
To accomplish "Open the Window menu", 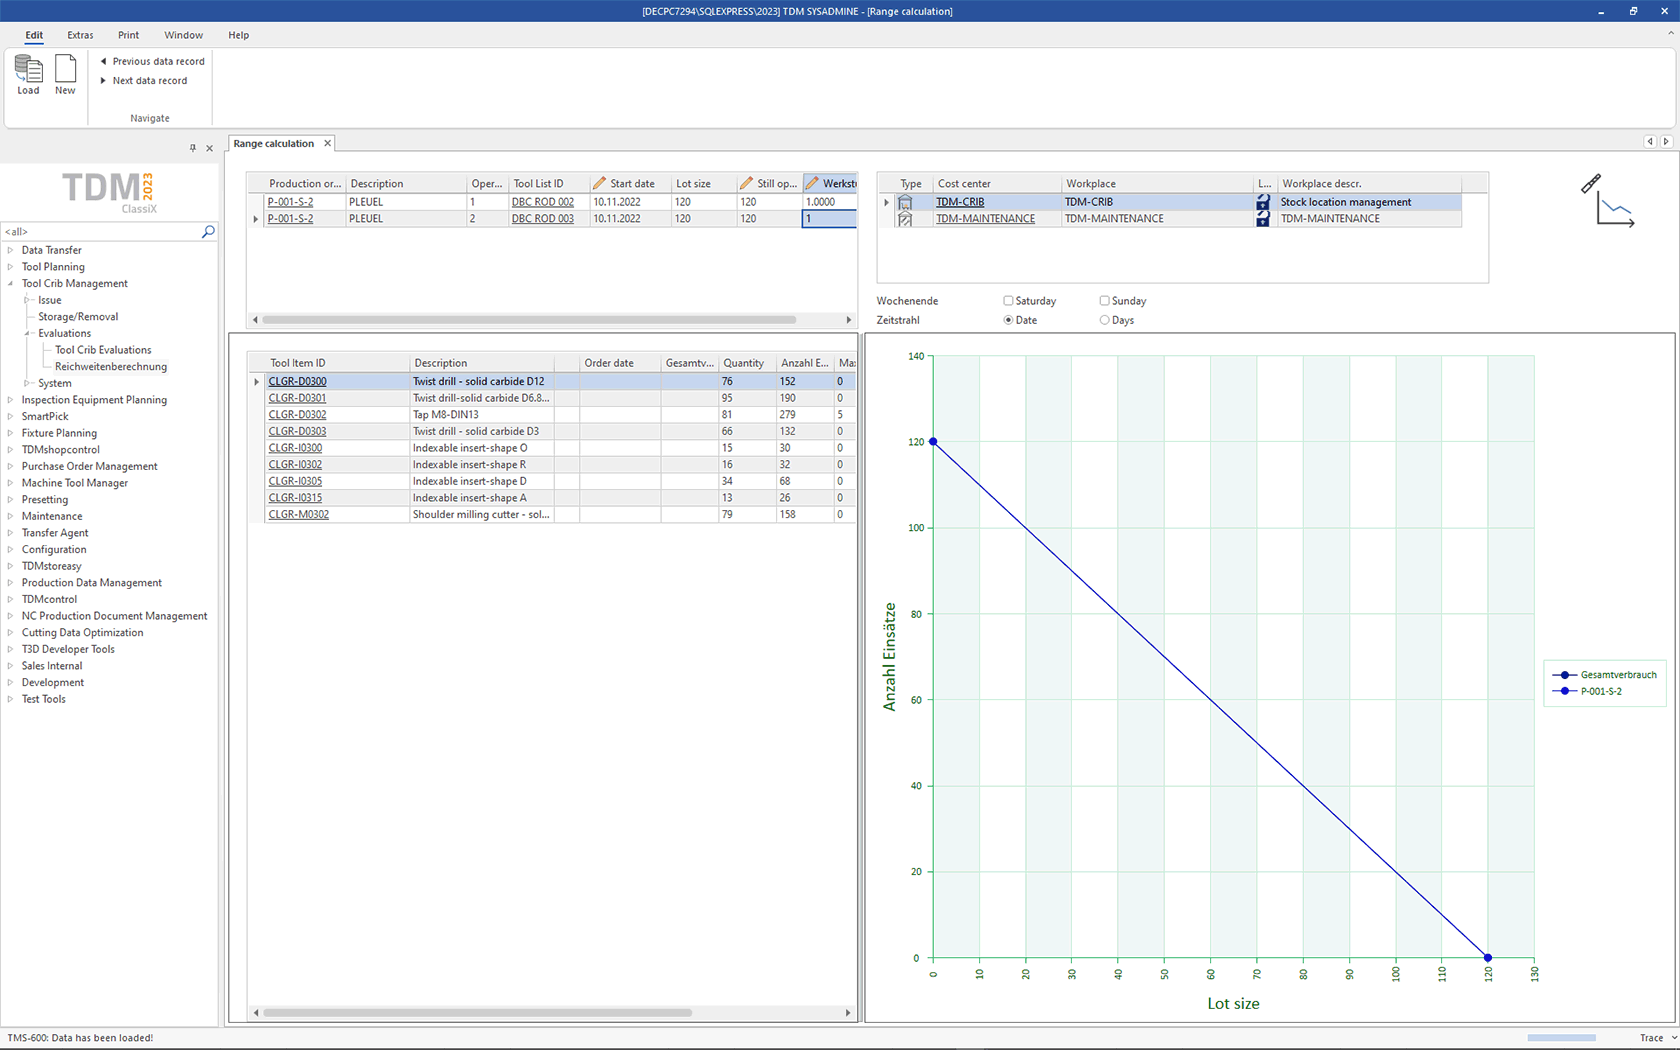I will pos(184,35).
